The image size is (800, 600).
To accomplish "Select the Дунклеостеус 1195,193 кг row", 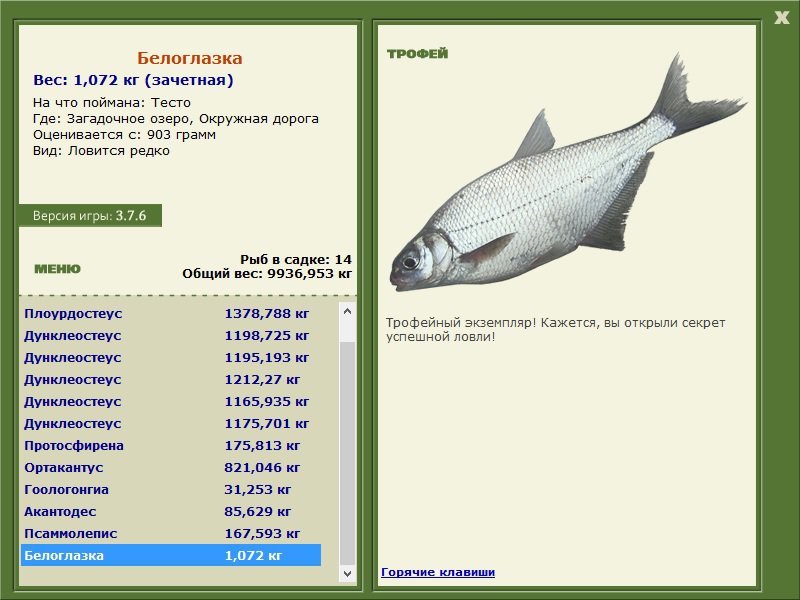I will coord(171,358).
